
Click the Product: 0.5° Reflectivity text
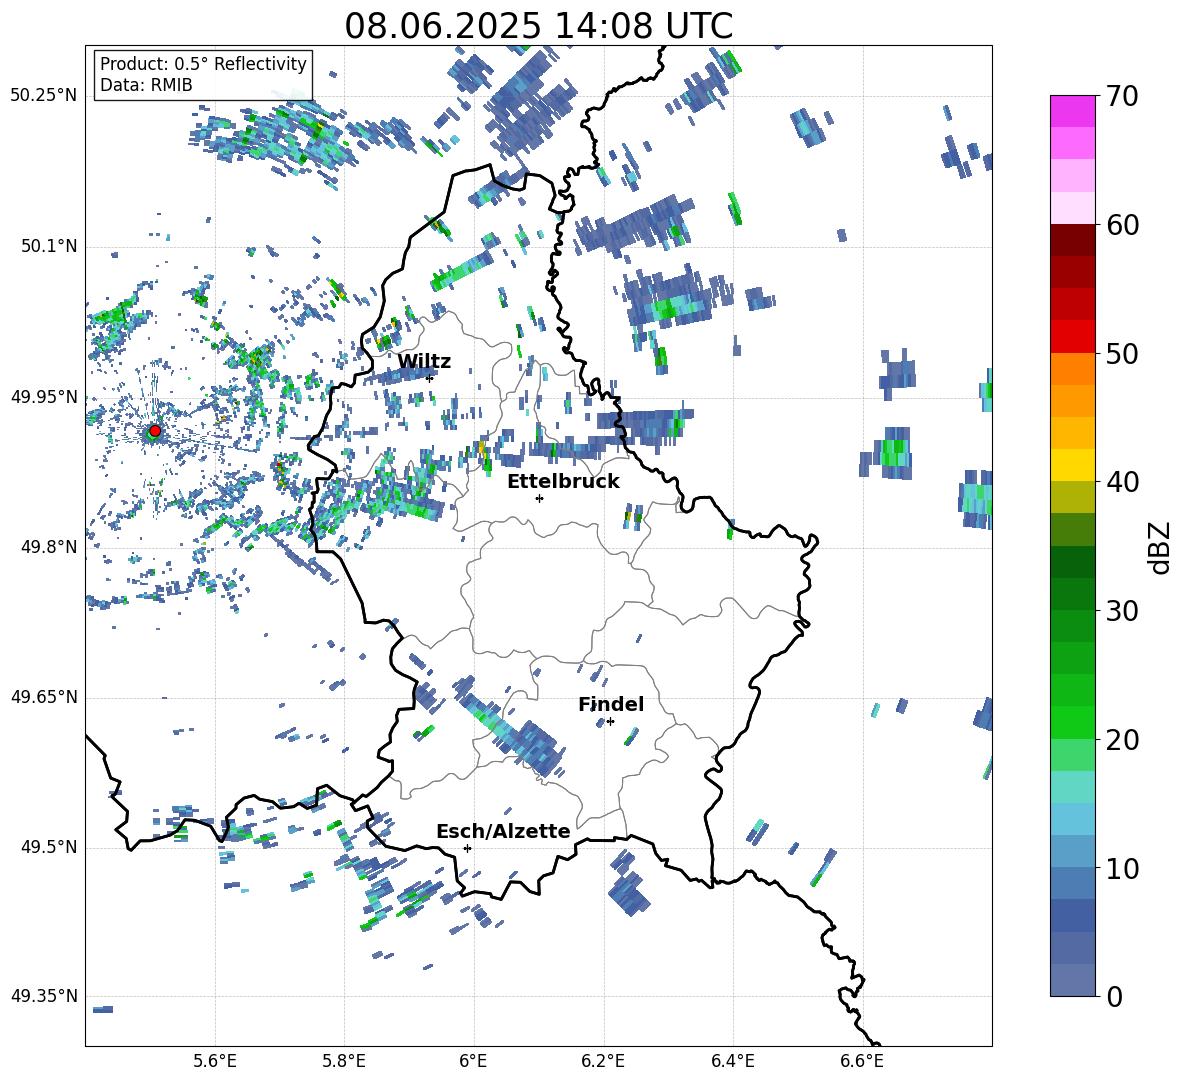point(203,64)
